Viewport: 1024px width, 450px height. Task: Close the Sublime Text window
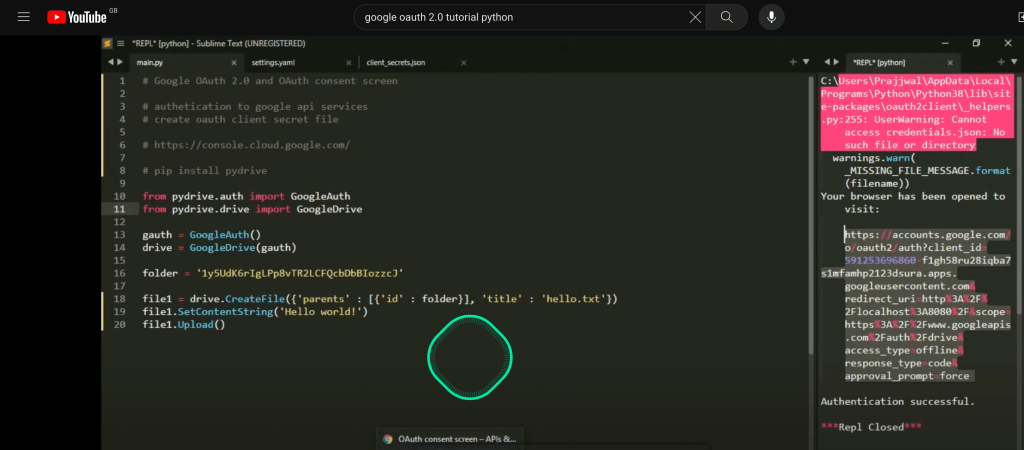(x=1008, y=43)
